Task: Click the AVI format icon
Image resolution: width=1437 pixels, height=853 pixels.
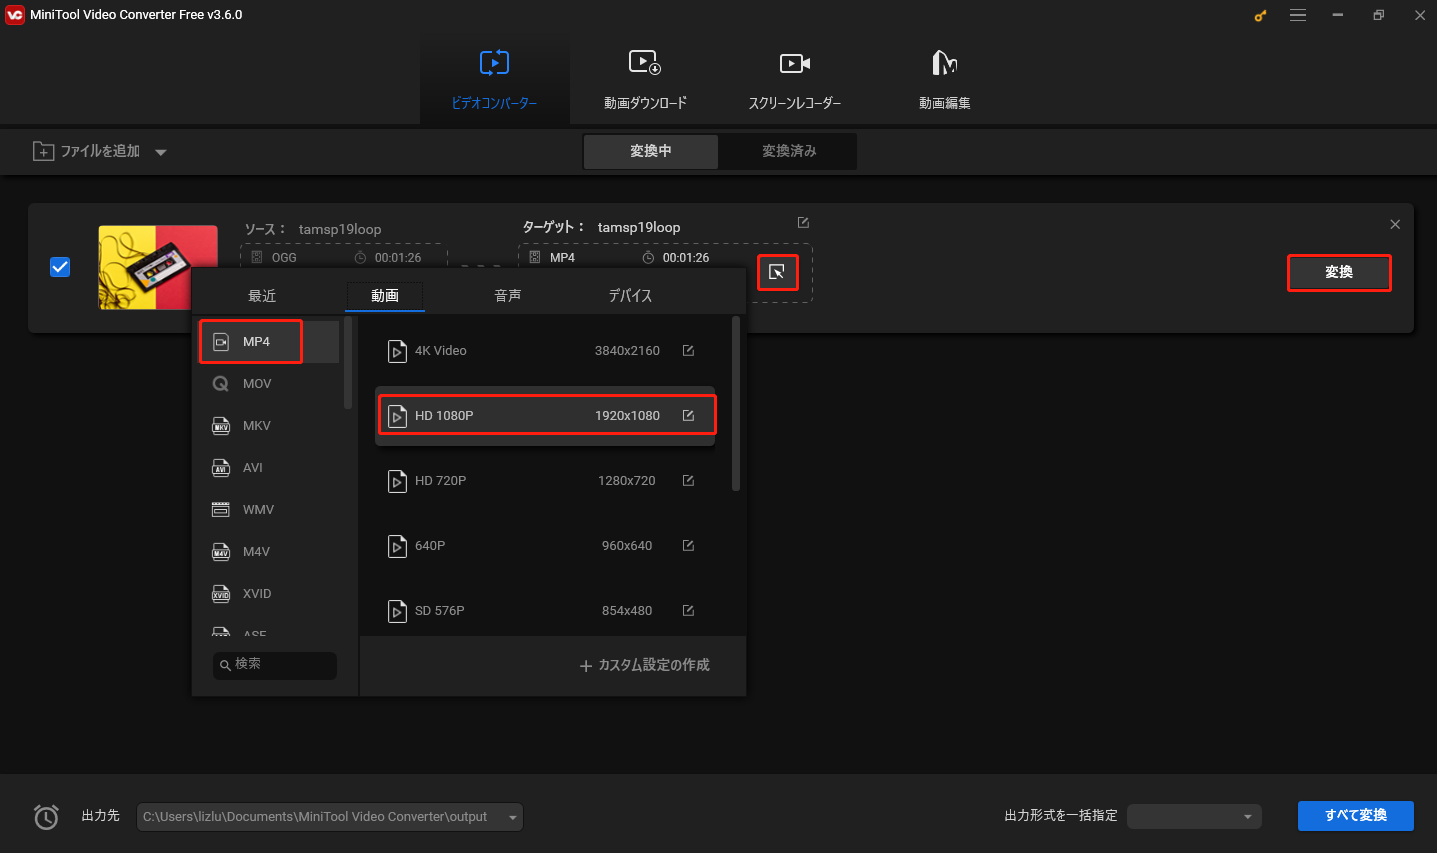Action: (x=221, y=468)
